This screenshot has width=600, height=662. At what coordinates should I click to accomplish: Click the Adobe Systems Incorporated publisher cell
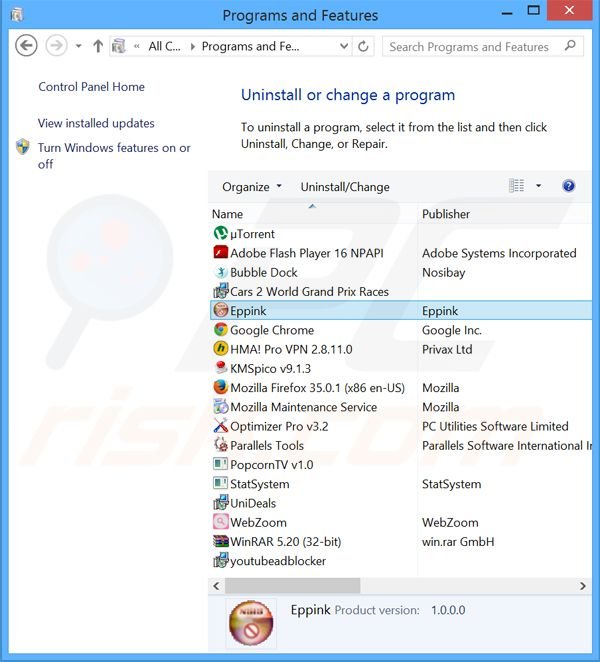[499, 253]
